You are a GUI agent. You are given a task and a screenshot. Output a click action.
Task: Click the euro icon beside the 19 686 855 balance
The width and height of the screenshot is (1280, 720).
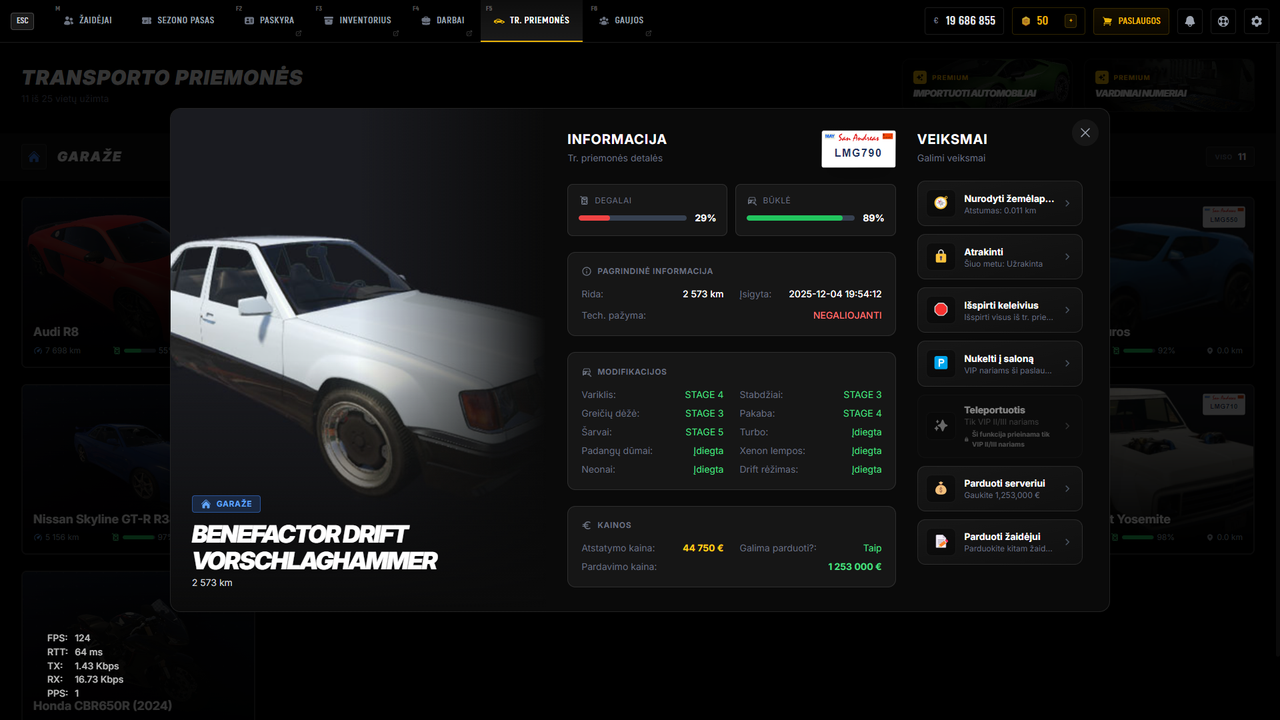pos(936,21)
